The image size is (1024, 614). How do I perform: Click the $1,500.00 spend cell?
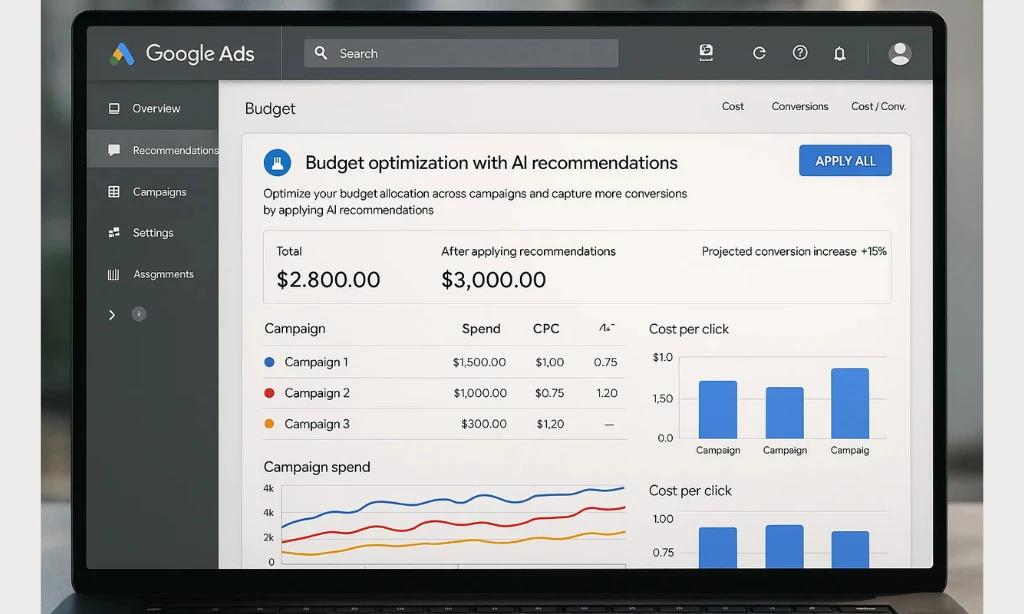(x=479, y=362)
